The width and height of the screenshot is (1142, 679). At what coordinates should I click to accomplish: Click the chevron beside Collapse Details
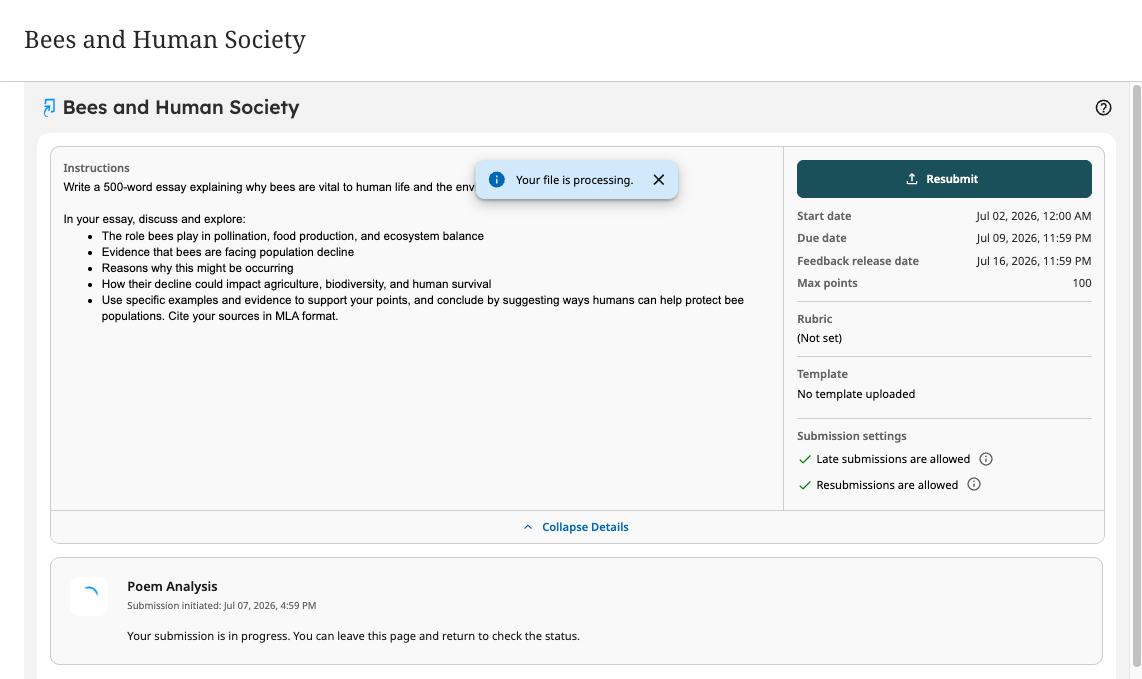click(x=528, y=527)
